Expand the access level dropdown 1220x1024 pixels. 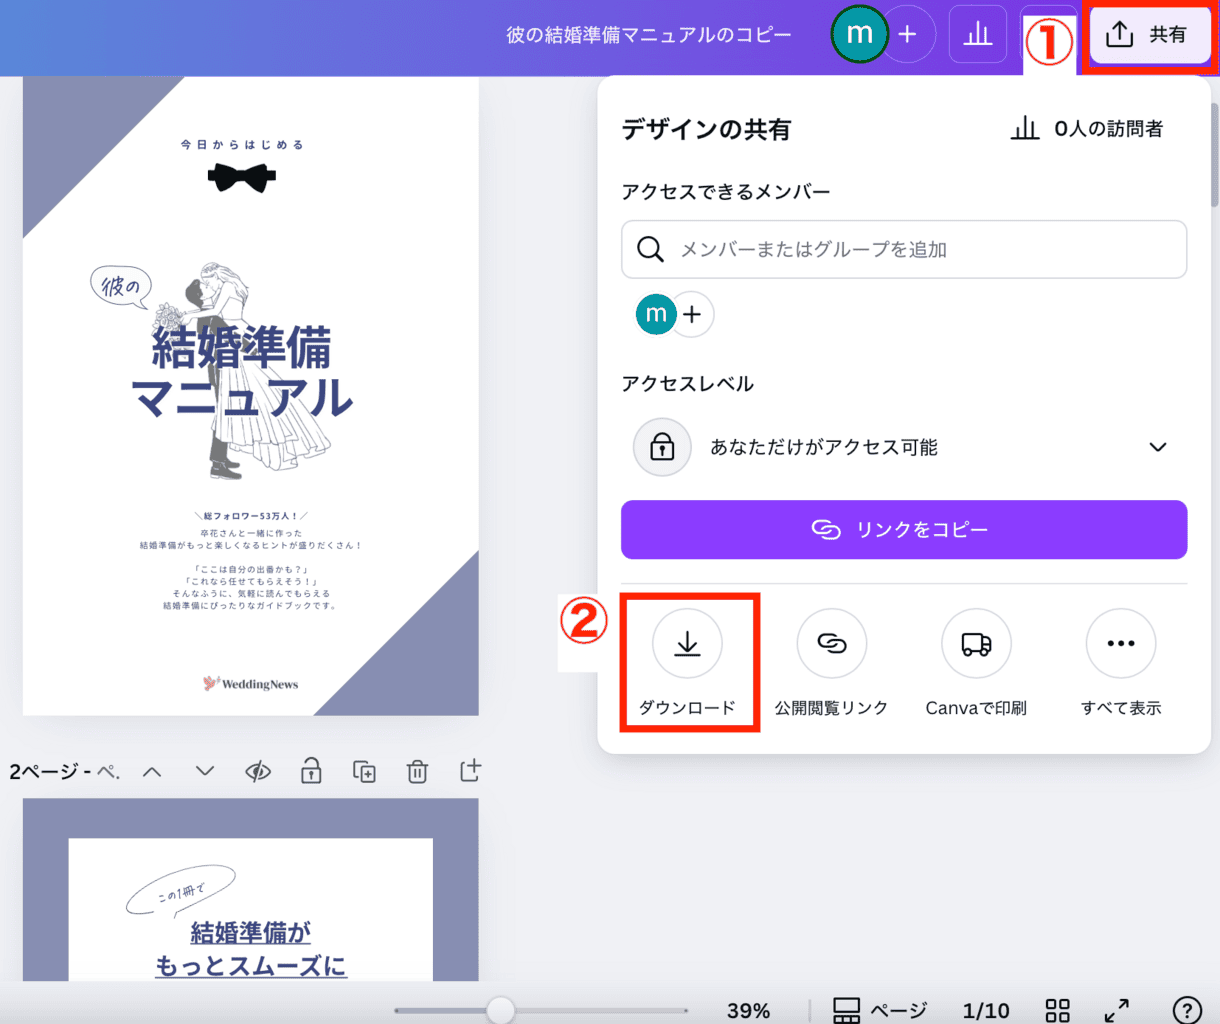click(x=1157, y=447)
